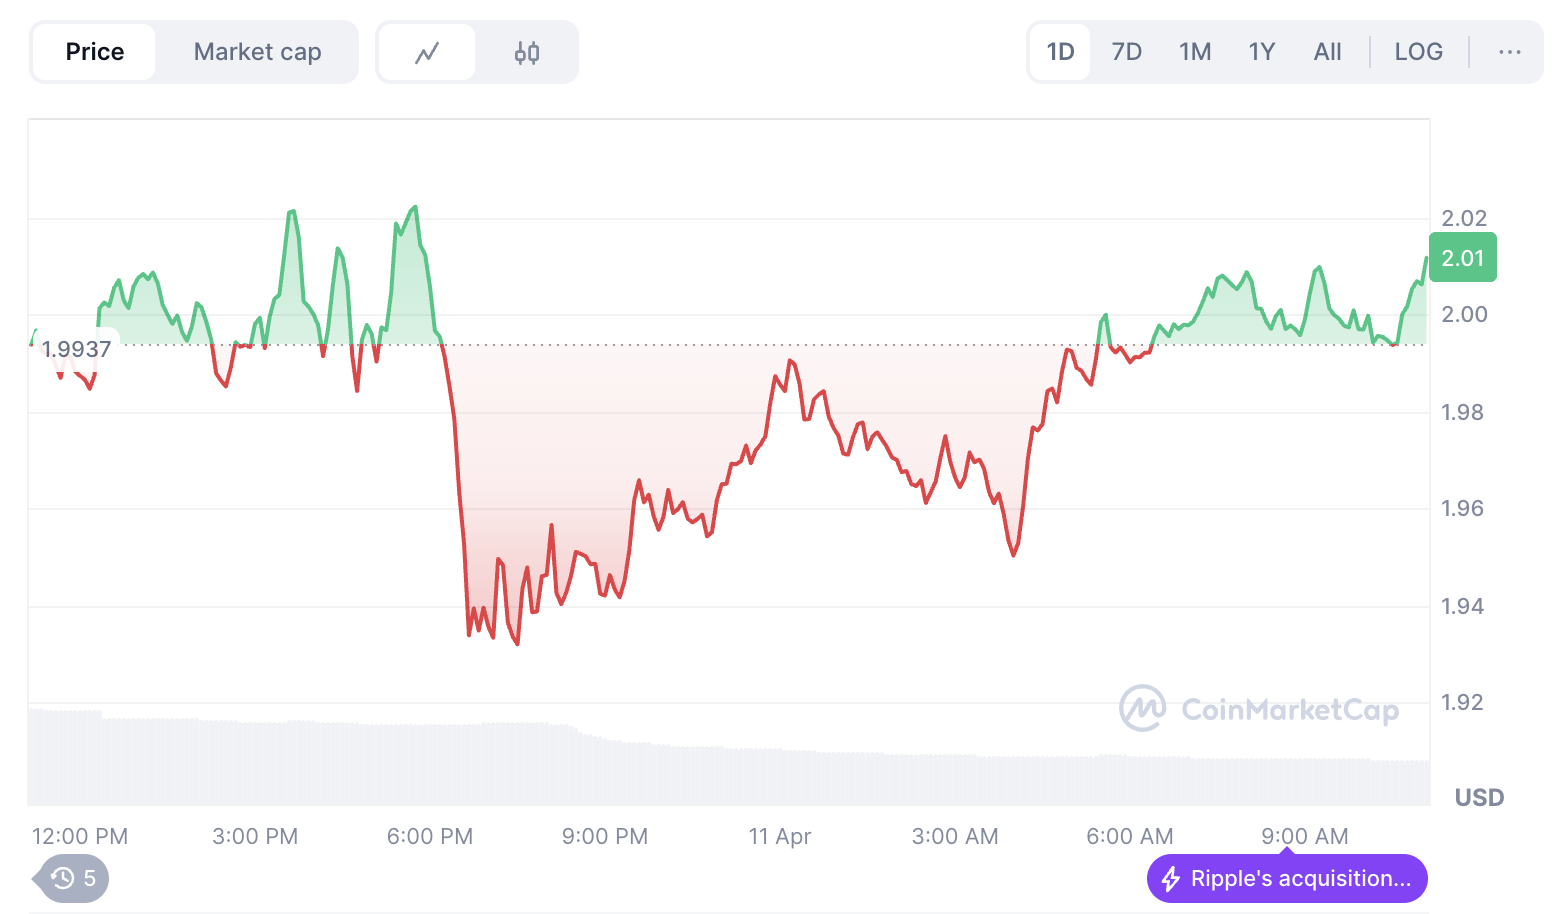1560x914 pixels.
Task: Open the Ripple's acquisition news event
Action: 1300,879
